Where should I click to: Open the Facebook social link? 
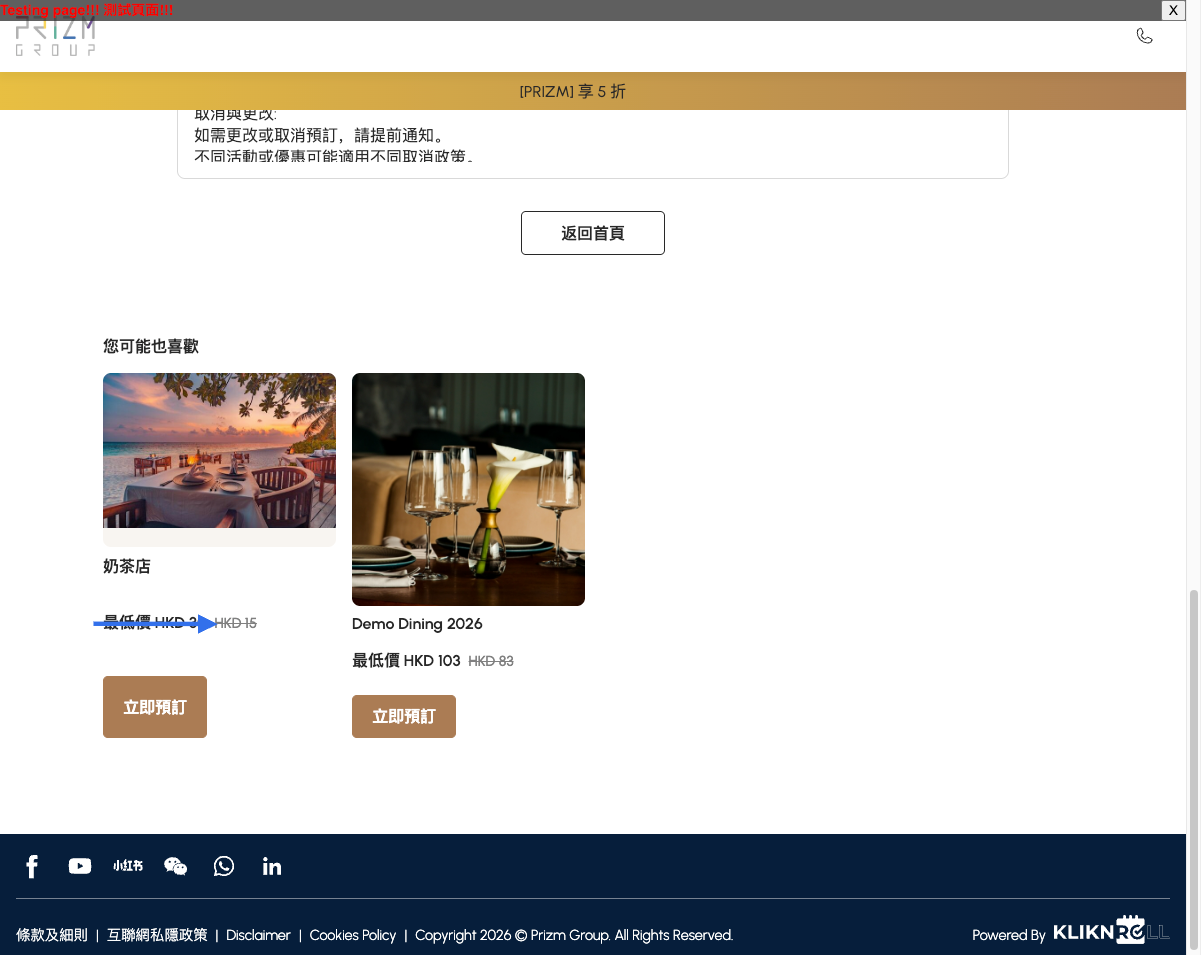click(32, 866)
